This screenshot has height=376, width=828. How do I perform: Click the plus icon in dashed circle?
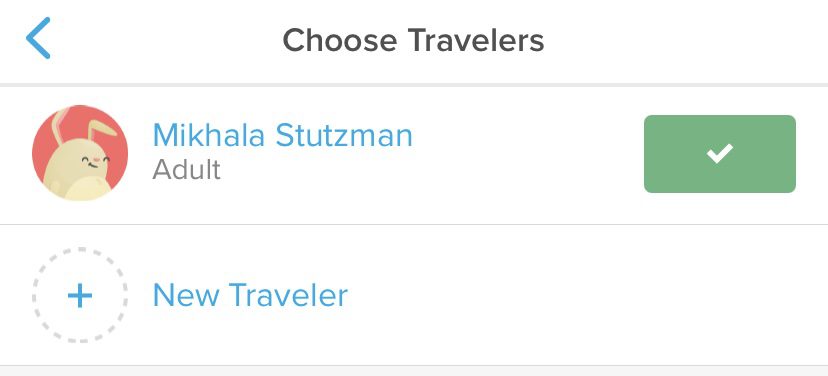[x=80, y=295]
